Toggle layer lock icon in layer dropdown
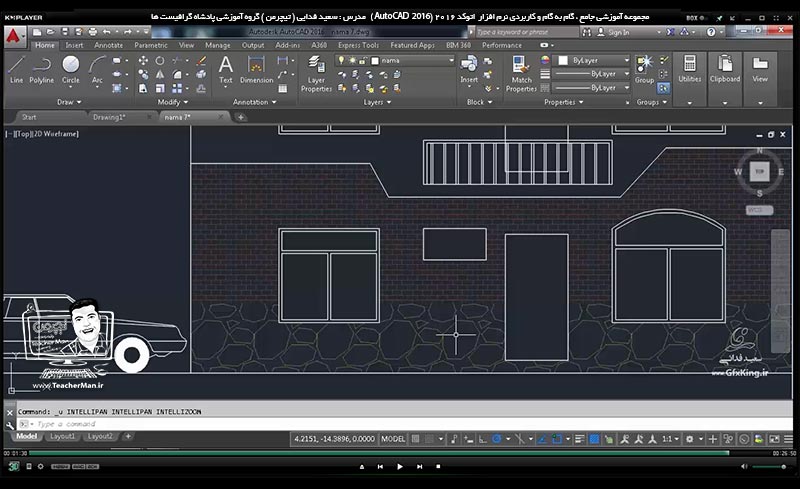 [362, 60]
